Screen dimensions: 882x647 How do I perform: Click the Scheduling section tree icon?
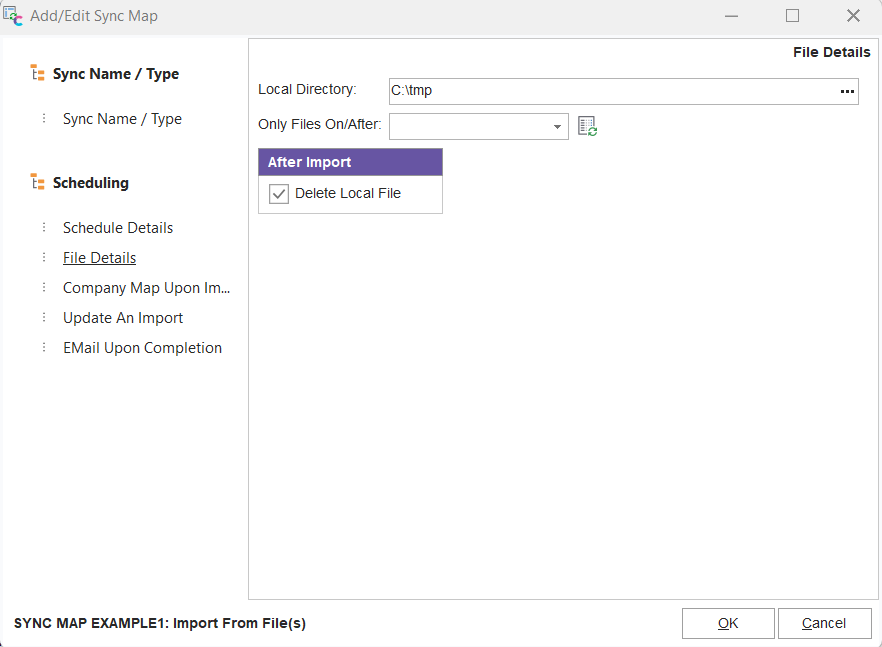point(38,182)
